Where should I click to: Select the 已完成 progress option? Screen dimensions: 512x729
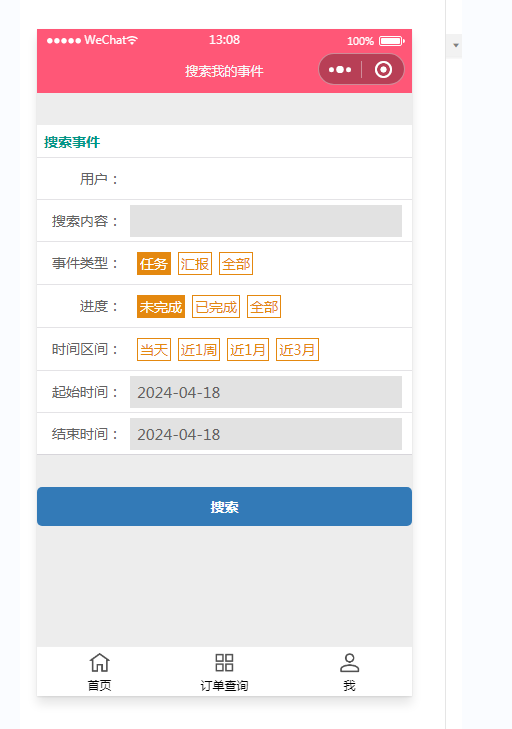tap(216, 306)
